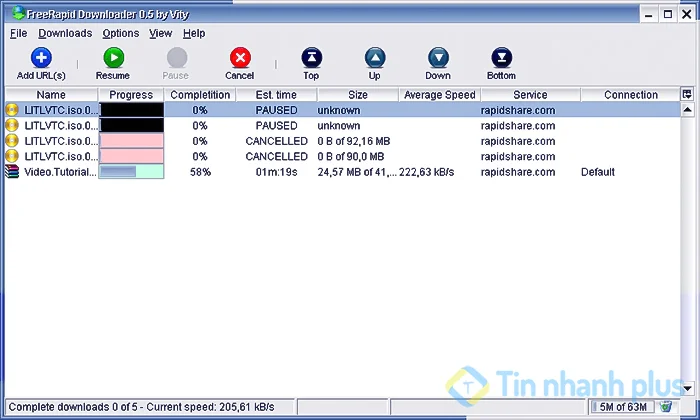Click CANCELLED status in the 90,0 MB row
This screenshot has height=420, width=700.
point(276,156)
